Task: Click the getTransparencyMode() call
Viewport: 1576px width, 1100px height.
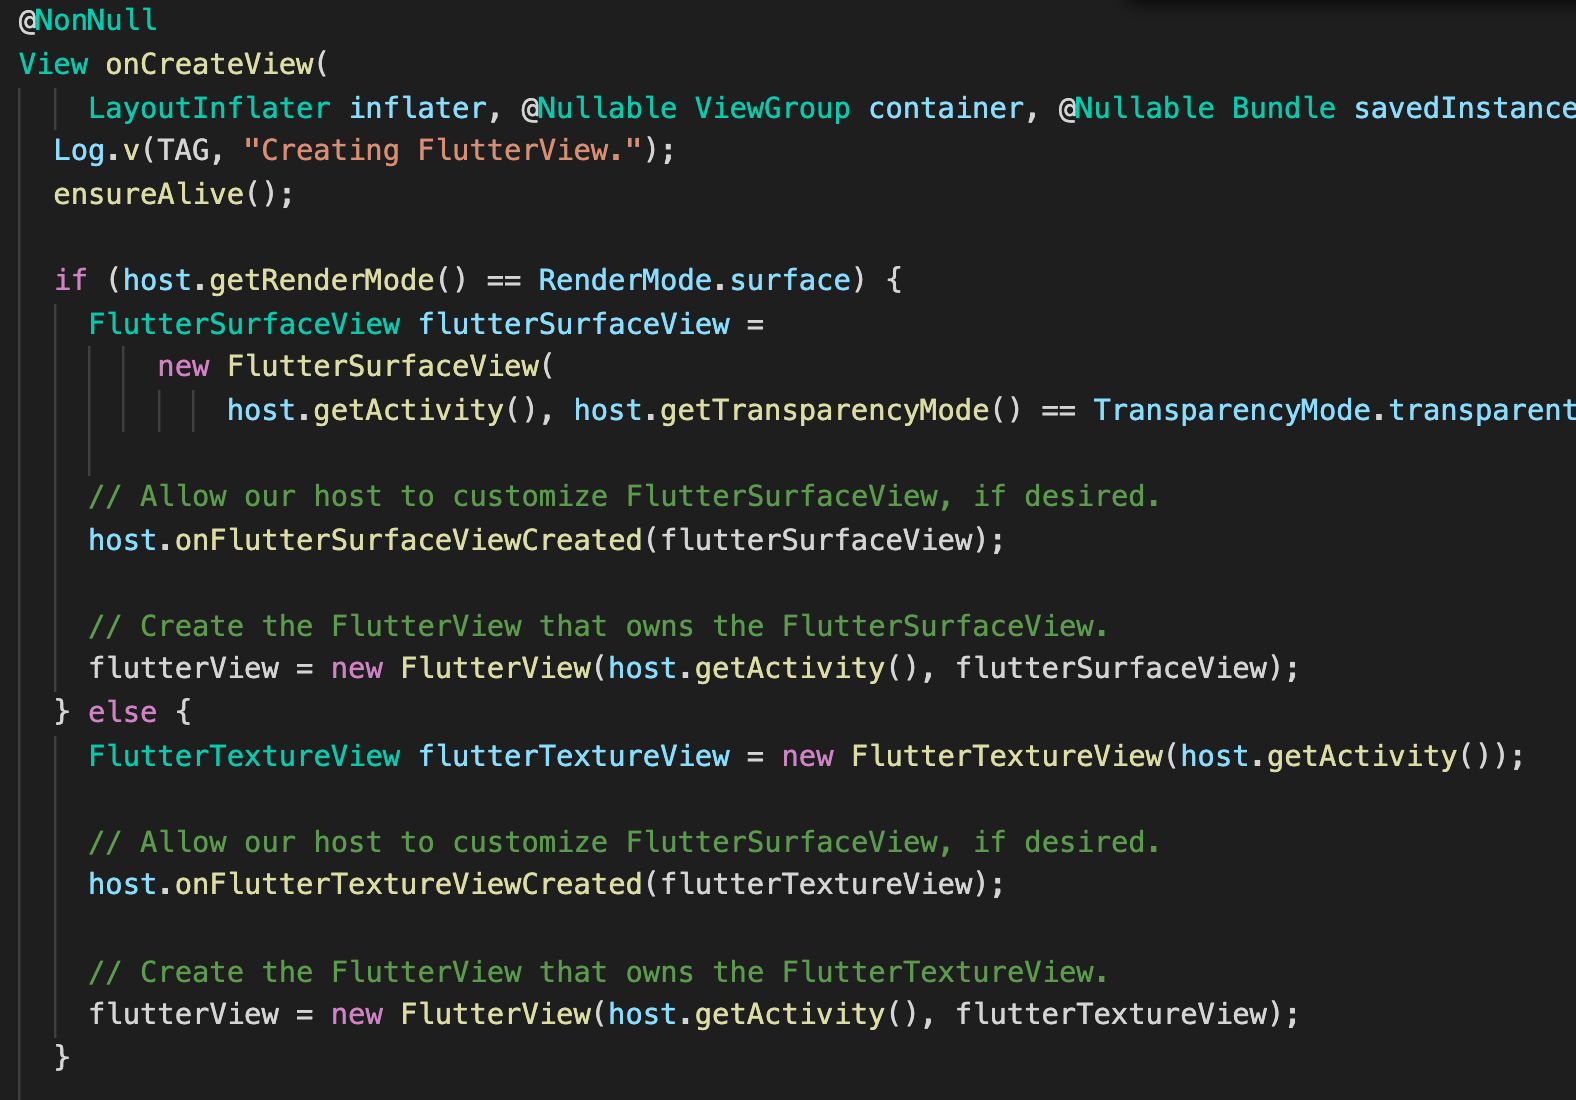Action: (x=840, y=410)
